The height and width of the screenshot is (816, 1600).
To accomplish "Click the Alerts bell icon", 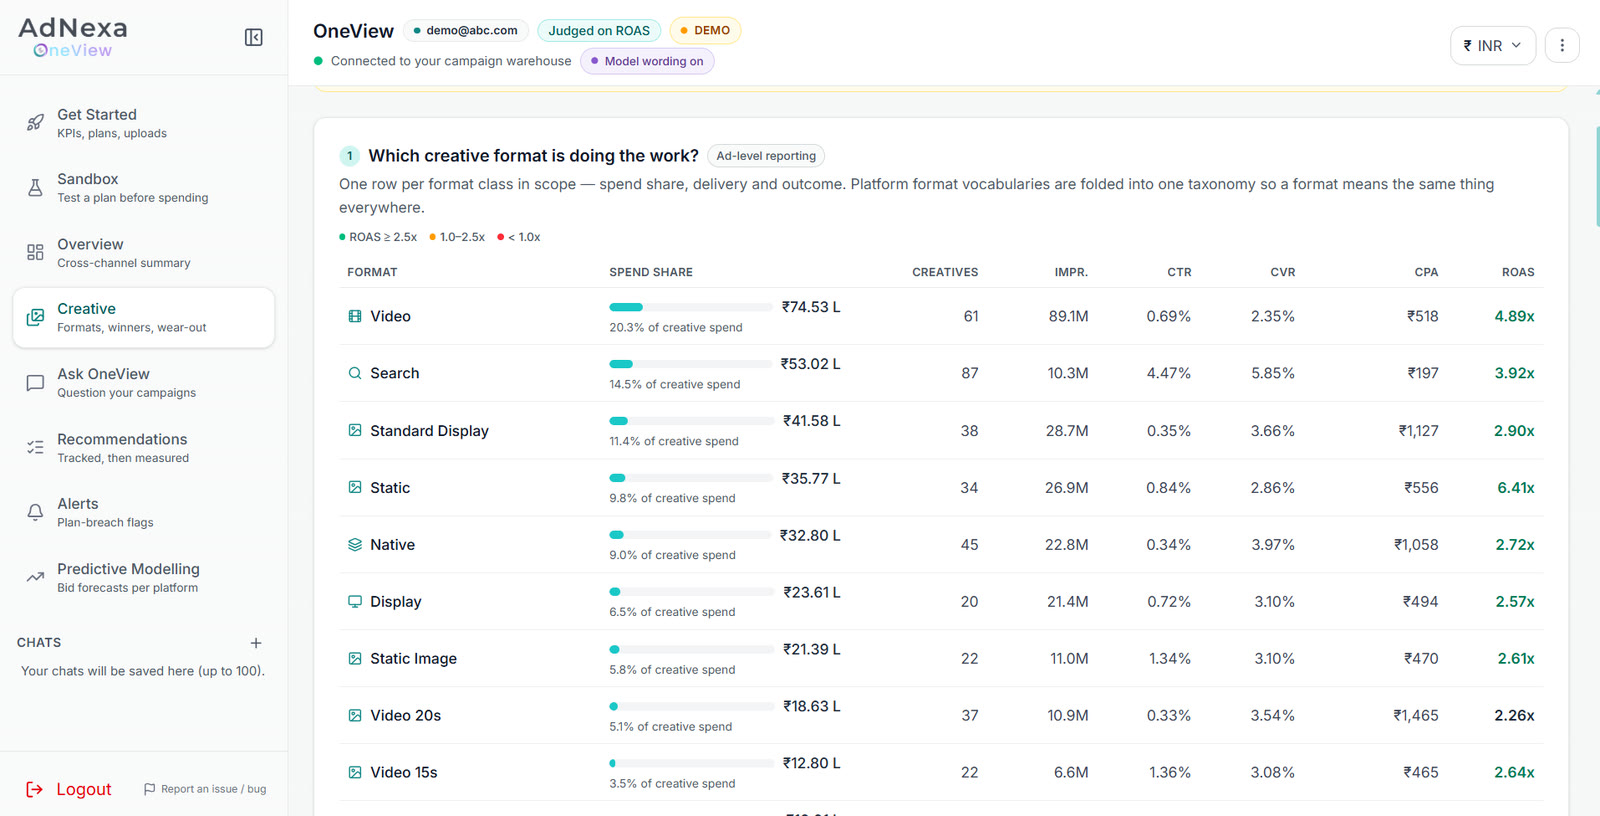I will click(35, 513).
